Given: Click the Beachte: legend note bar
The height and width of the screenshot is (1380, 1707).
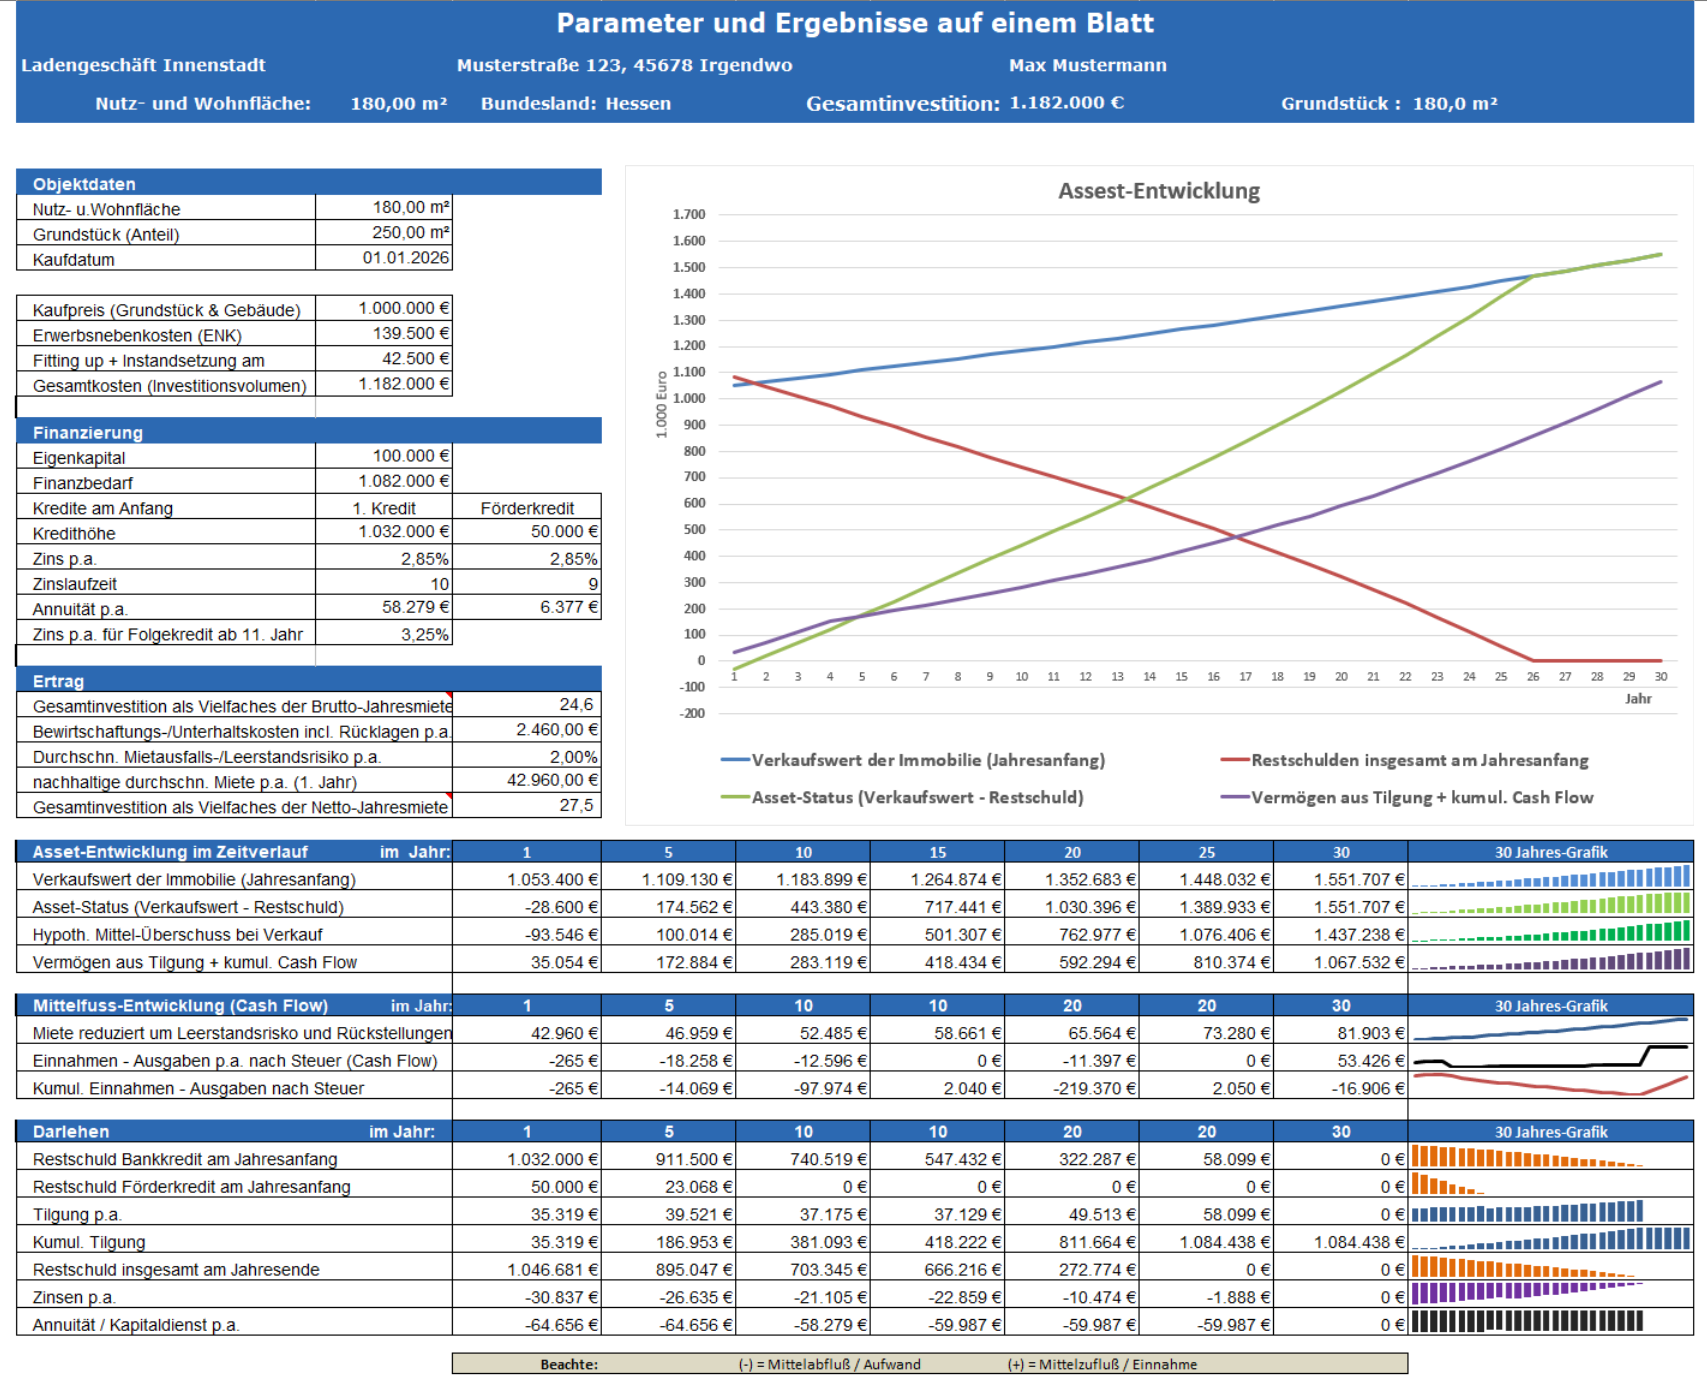Looking at the screenshot, I should [x=930, y=1364].
